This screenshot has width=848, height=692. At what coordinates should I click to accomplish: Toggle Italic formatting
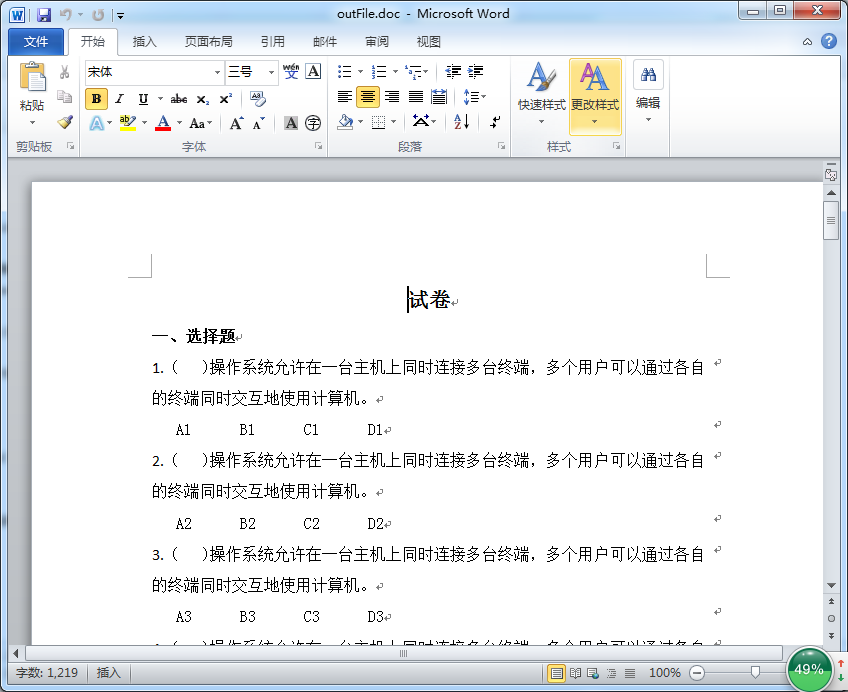(119, 98)
